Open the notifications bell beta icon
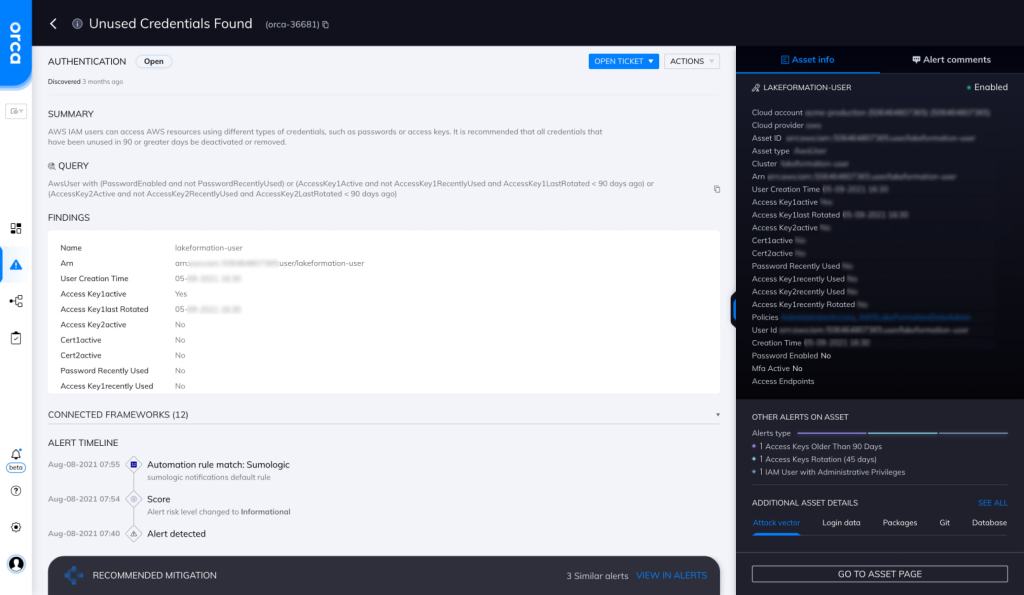Image resolution: width=1024 pixels, height=595 pixels. (x=16, y=459)
